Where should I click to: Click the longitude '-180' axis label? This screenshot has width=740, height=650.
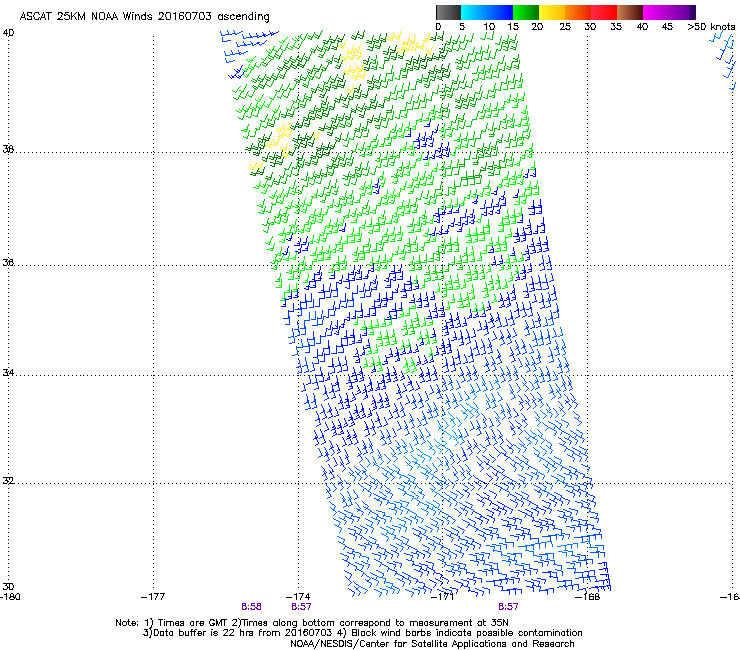10,597
